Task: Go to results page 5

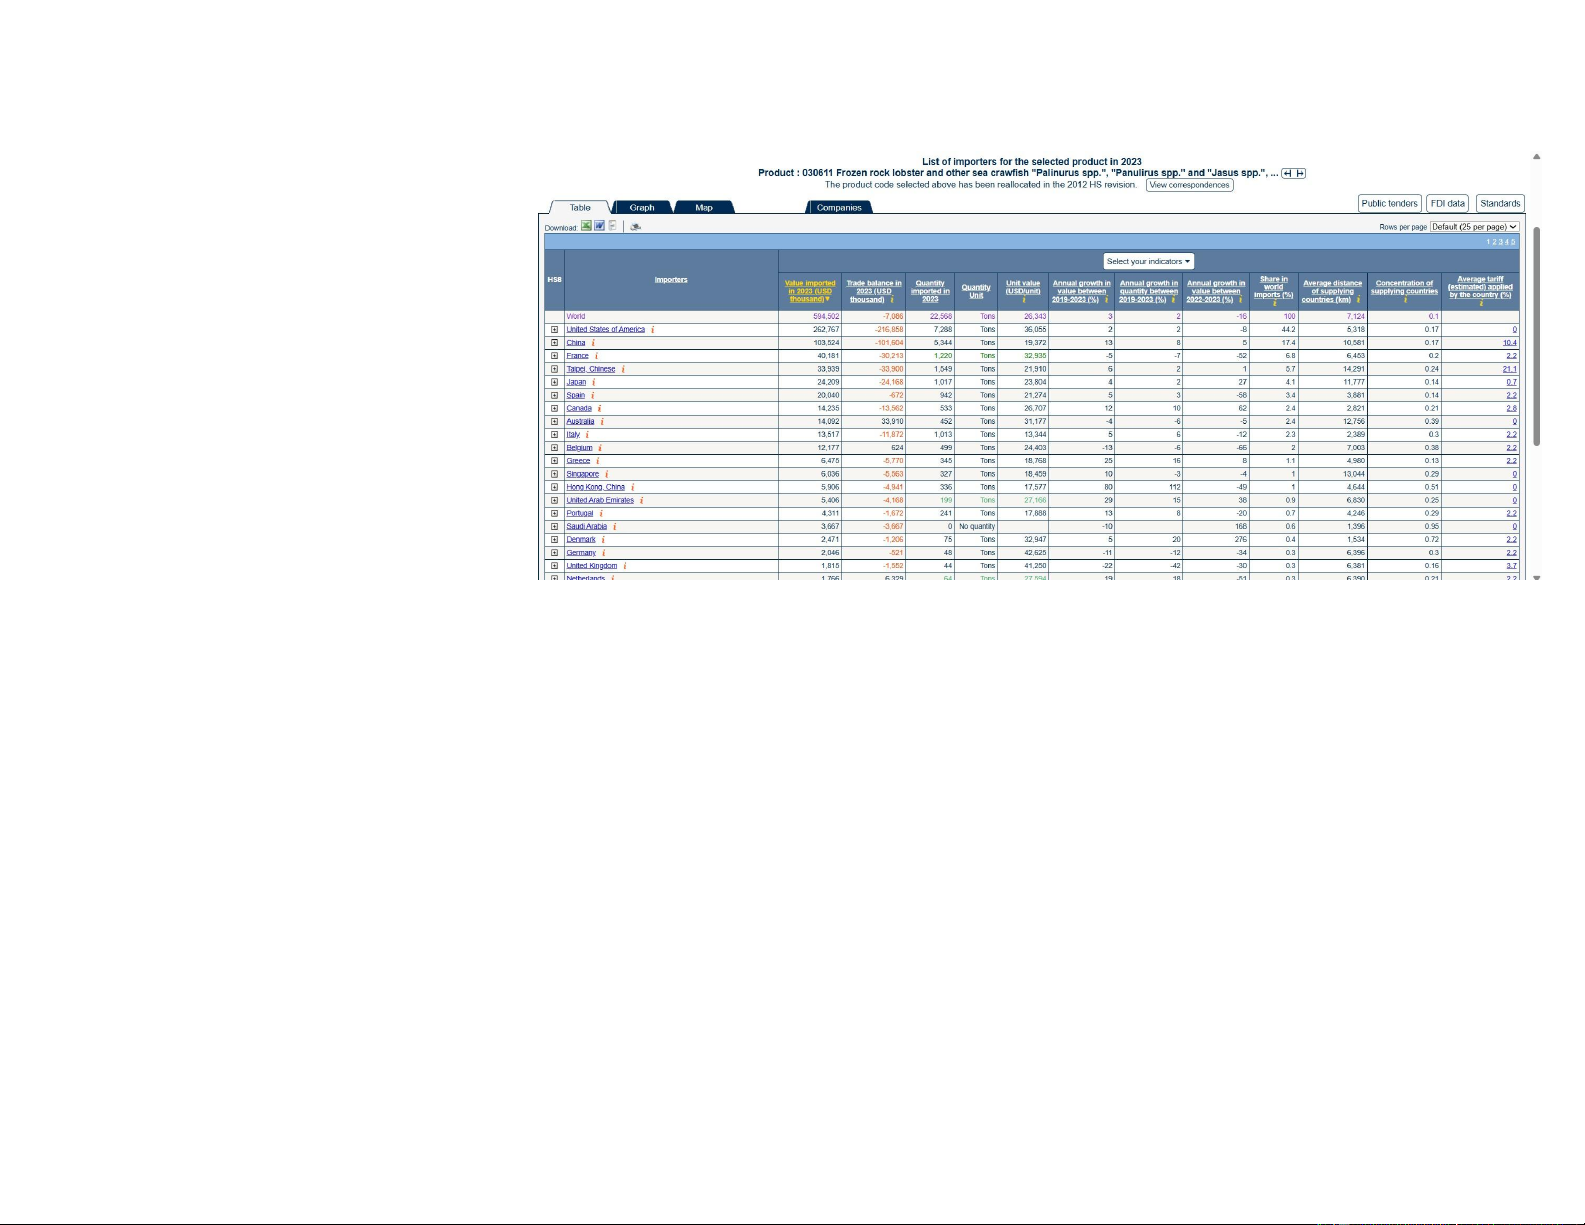Action: 1513,242
